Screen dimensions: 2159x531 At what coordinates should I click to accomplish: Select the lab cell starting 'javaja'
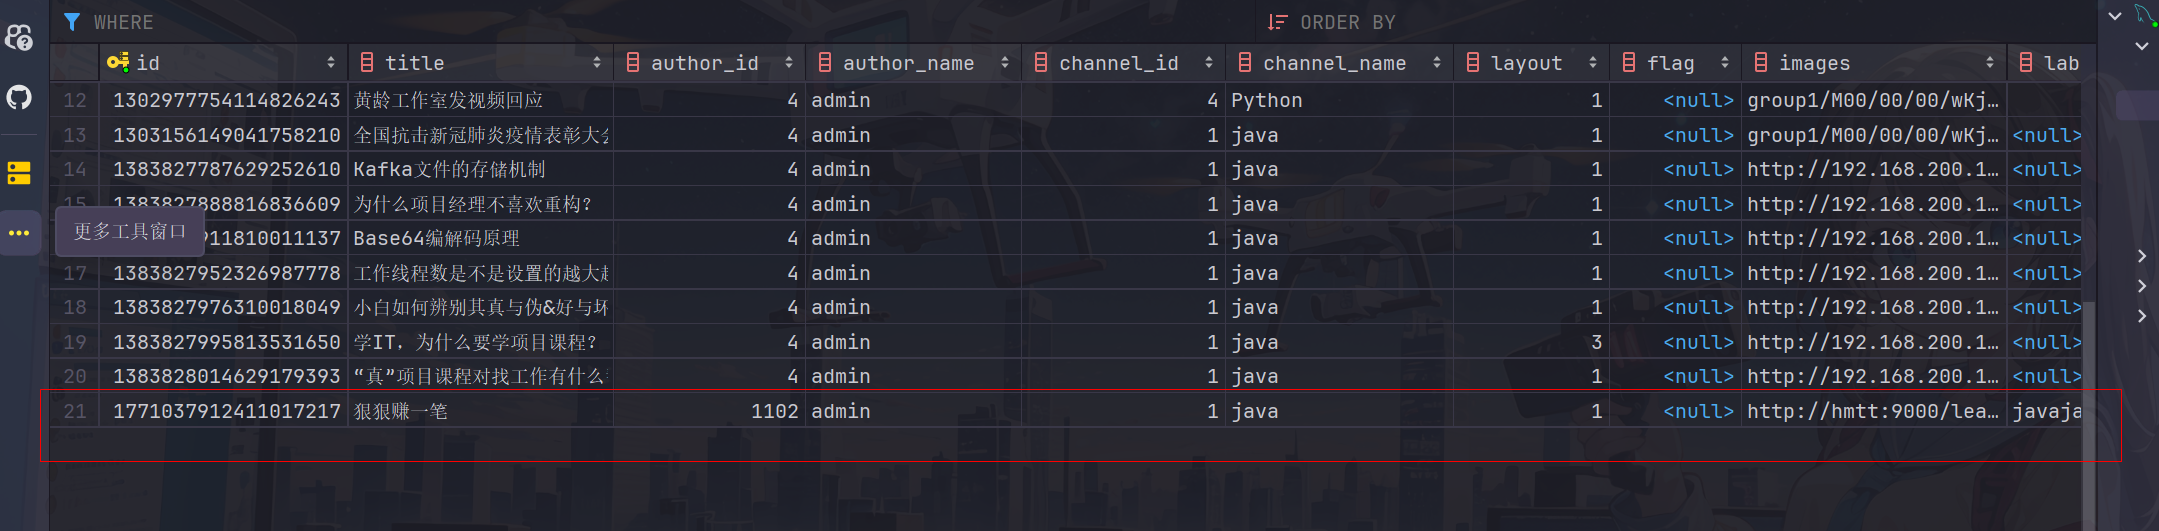pyautogui.click(x=2047, y=411)
